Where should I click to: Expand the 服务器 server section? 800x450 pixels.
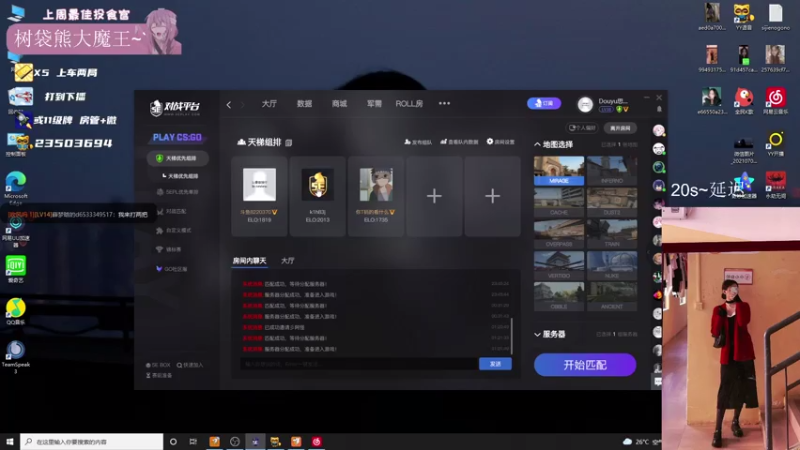(550, 334)
